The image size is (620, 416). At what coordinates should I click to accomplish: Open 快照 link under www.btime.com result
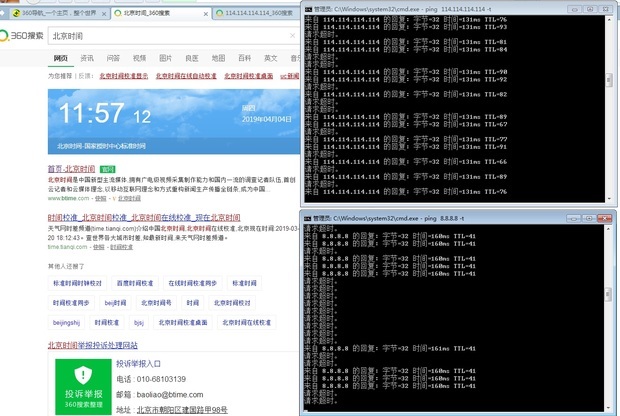point(100,198)
